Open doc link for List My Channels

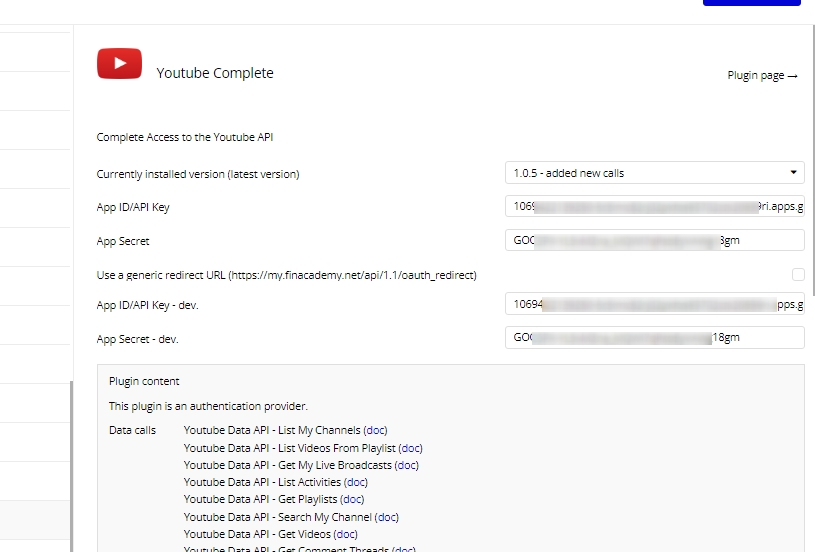(375, 431)
